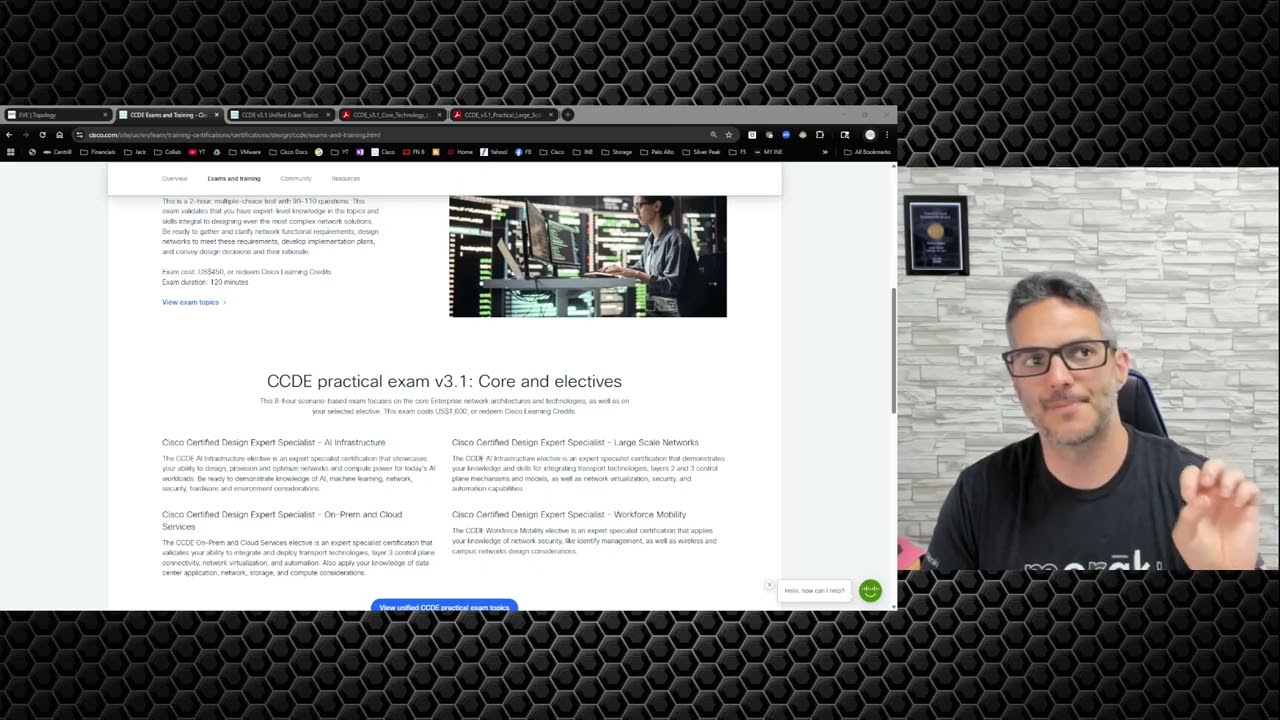The image size is (1280, 720).
Task: Switch to CCDE v3.1 Unified Exam Topics tab
Action: 279,115
